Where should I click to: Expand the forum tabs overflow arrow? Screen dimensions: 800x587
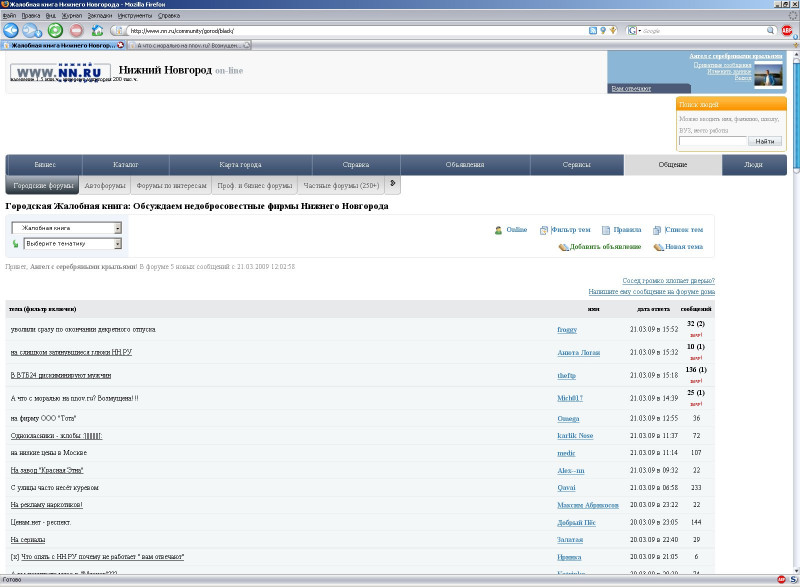tap(393, 184)
